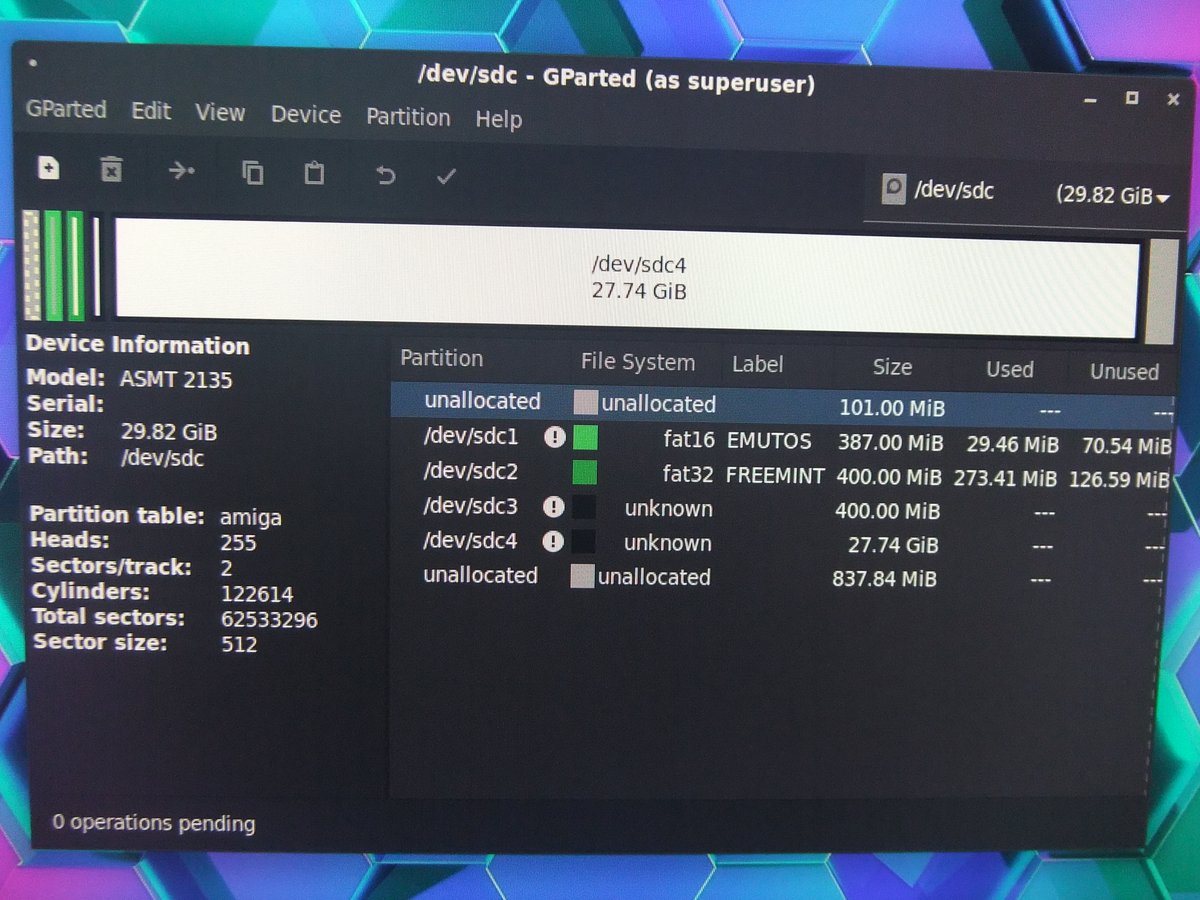Click the grey swatch of 101.00 MiB unallocated
Viewport: 1200px width, 900px height.
[x=585, y=403]
